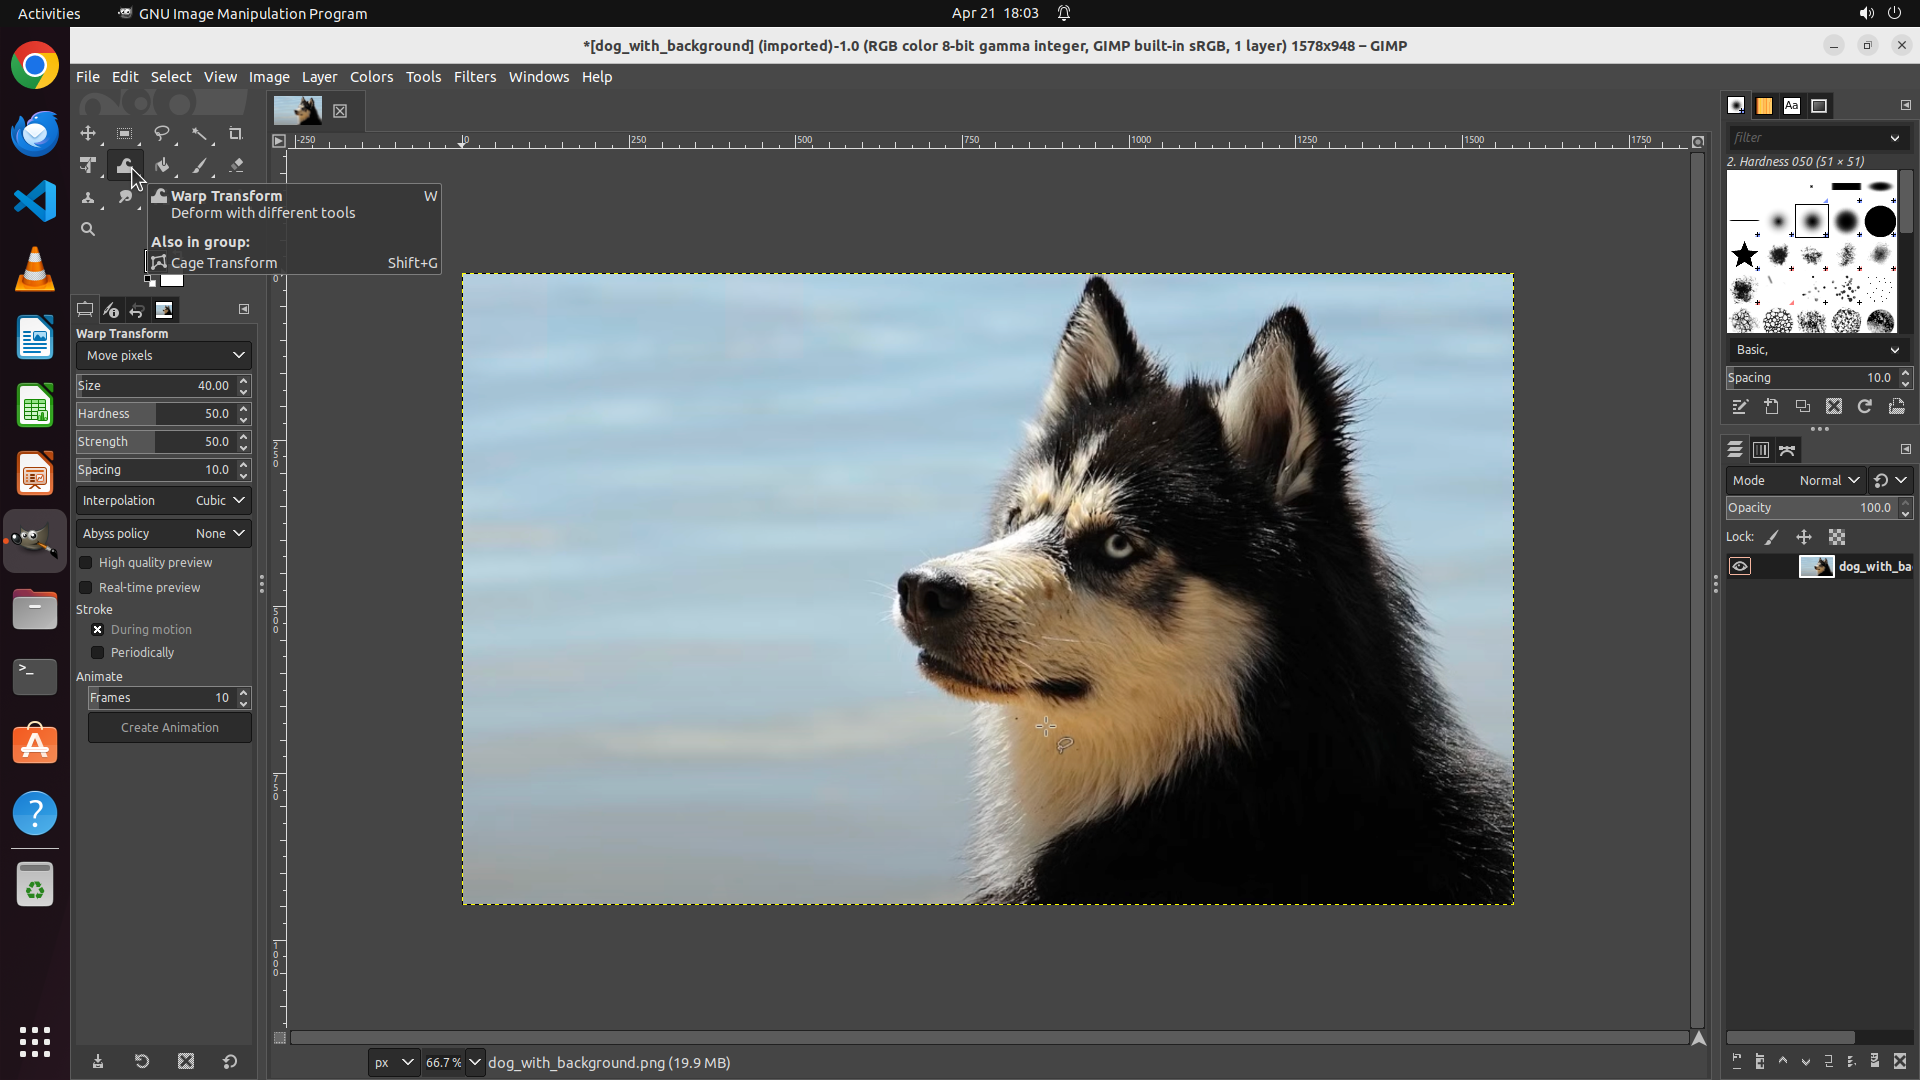Select the Fuzzy Select magic wand tool
Viewport: 1920px width, 1080px height.
pyautogui.click(x=200, y=134)
